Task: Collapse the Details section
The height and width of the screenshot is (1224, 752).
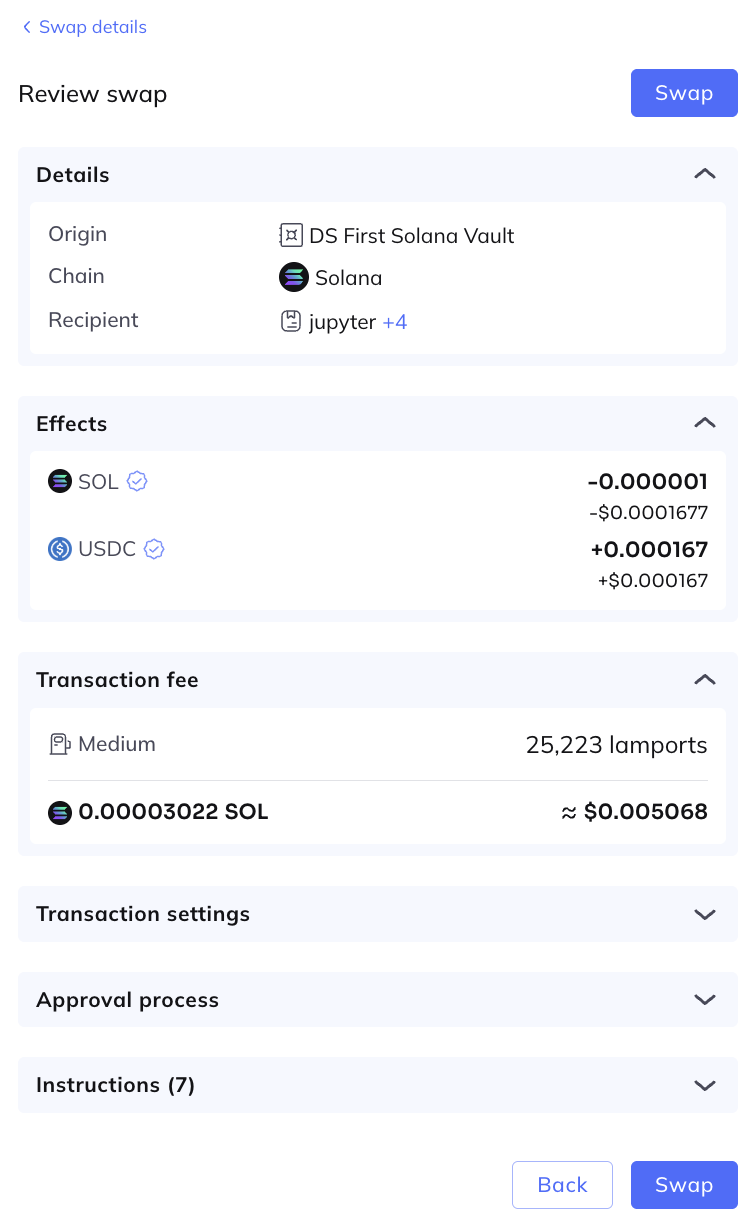Action: pos(705,174)
